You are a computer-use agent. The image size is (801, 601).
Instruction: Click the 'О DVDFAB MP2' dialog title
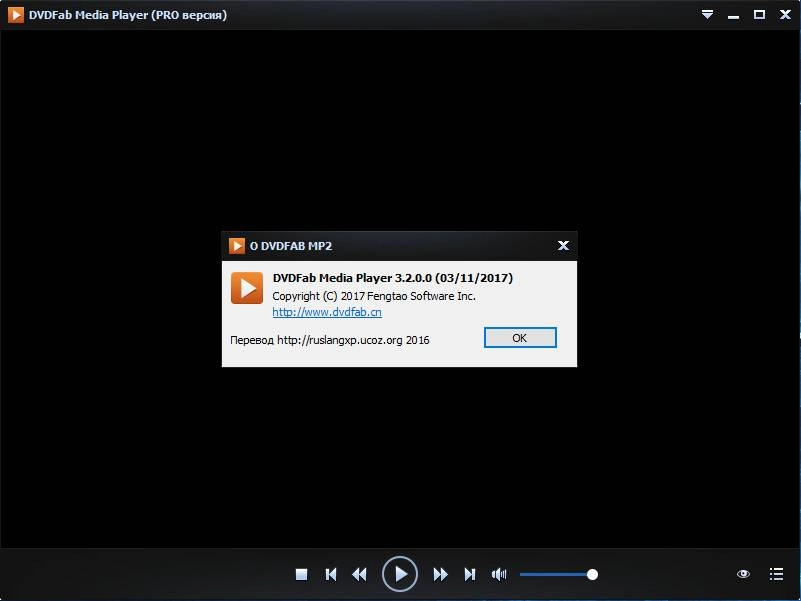[291, 246]
